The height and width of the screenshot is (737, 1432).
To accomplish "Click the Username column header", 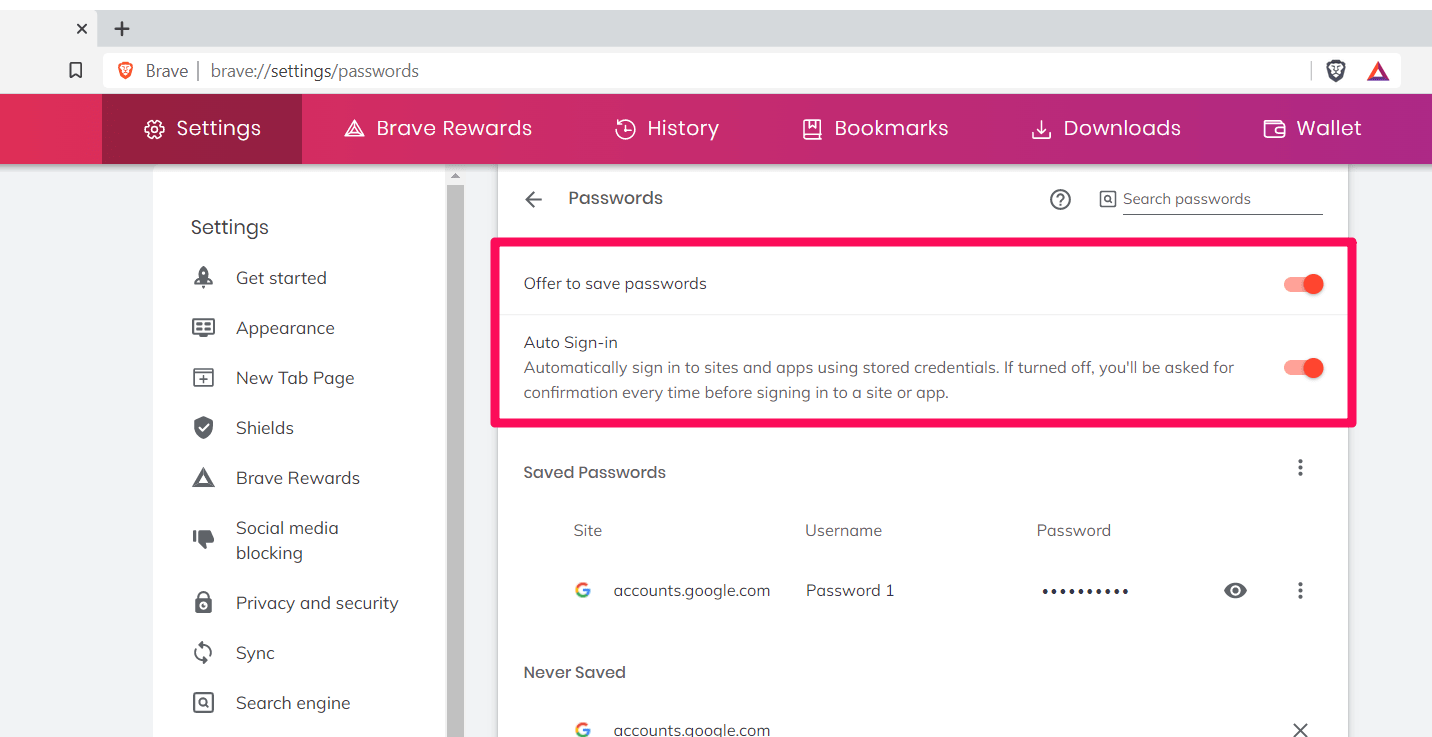I will point(843,531).
